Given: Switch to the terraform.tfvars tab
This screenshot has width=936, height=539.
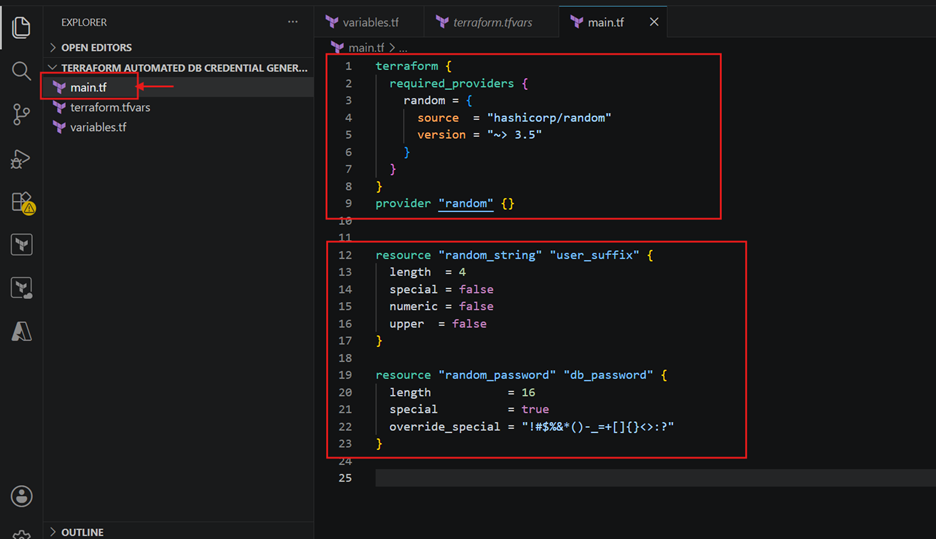Looking at the screenshot, I should pyautogui.click(x=491, y=22).
